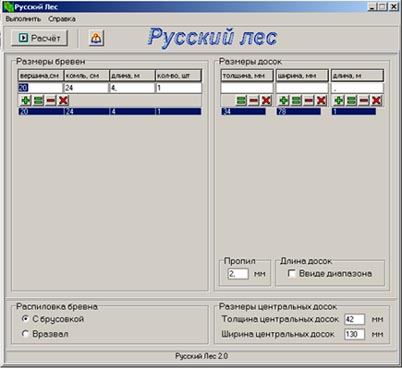Click the red minus icon under the log size inputs
The height and width of the screenshot is (368, 402).
click(x=51, y=100)
